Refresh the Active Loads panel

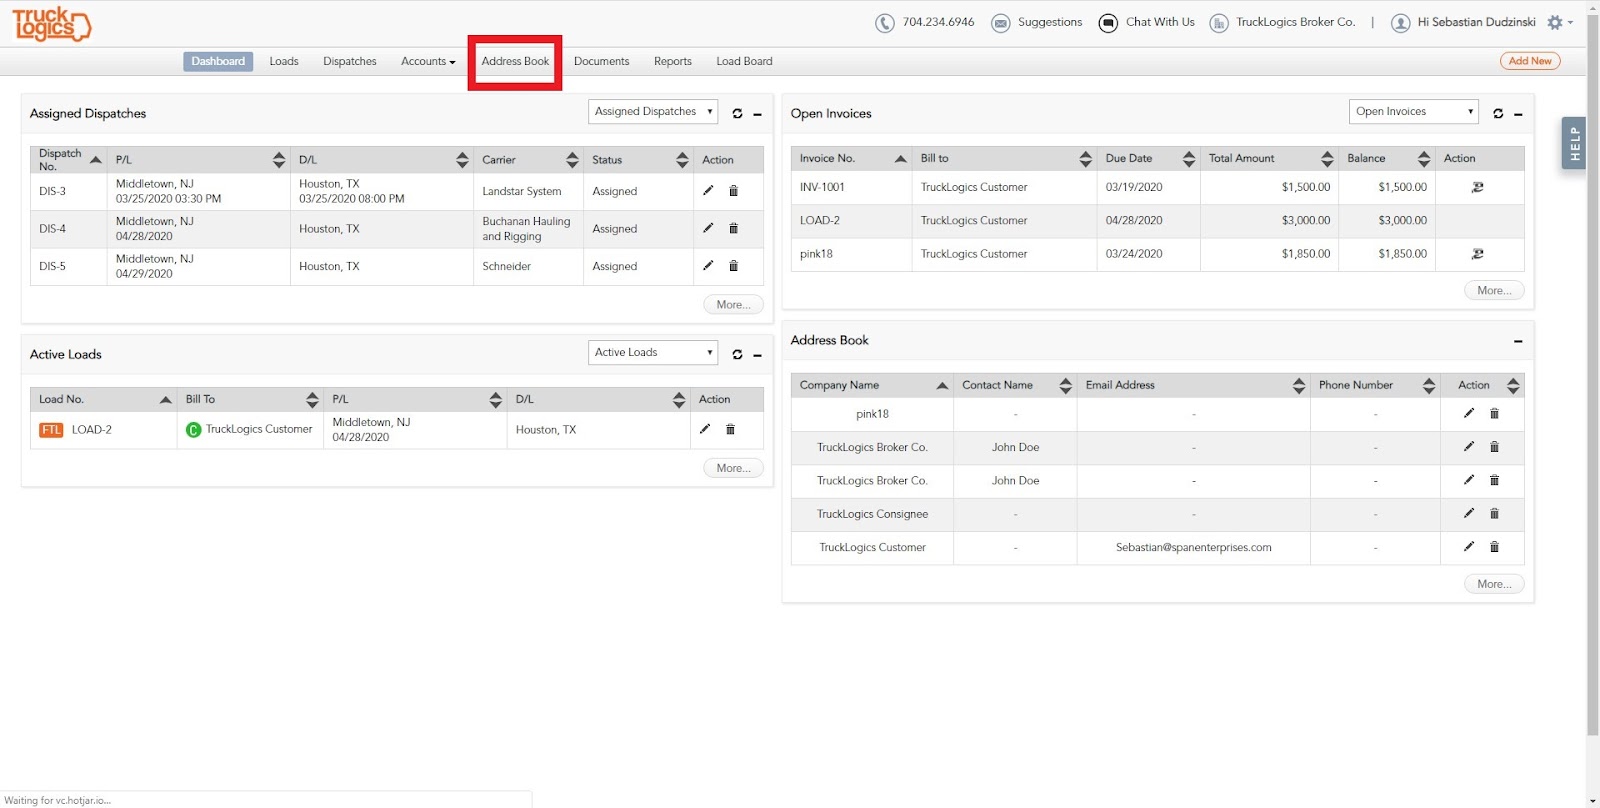click(x=737, y=355)
